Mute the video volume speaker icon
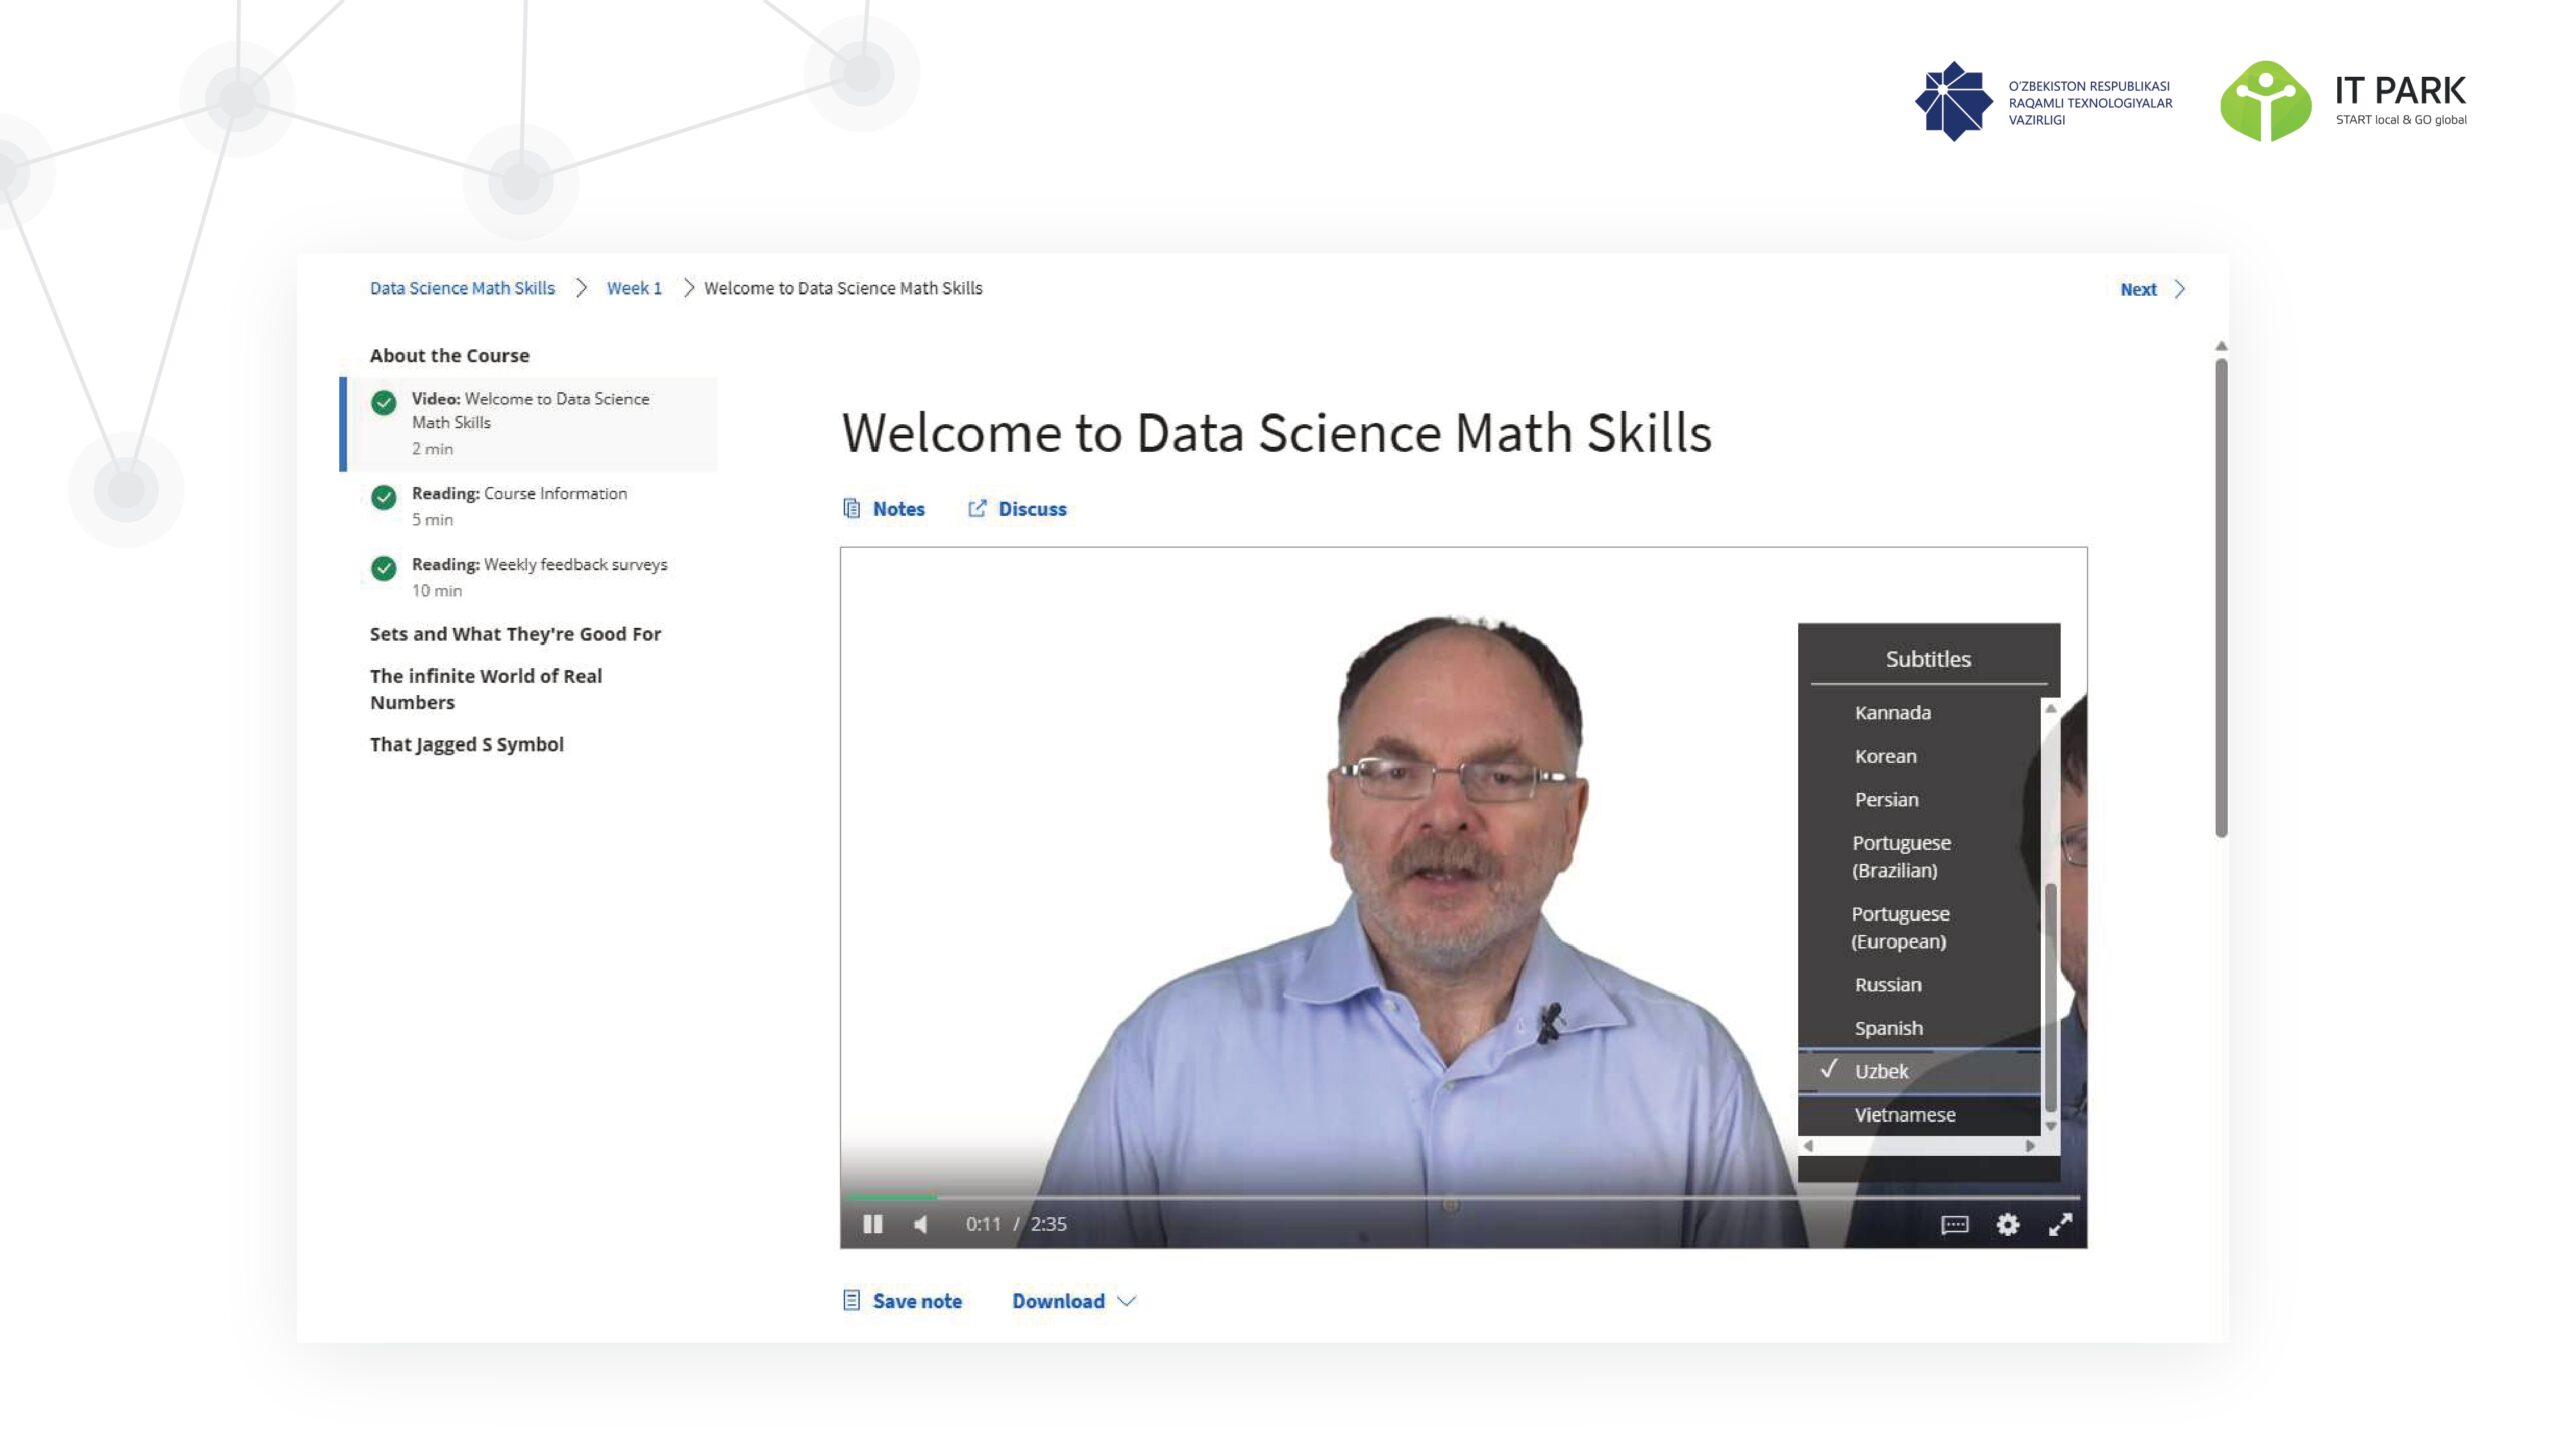 pos(921,1224)
